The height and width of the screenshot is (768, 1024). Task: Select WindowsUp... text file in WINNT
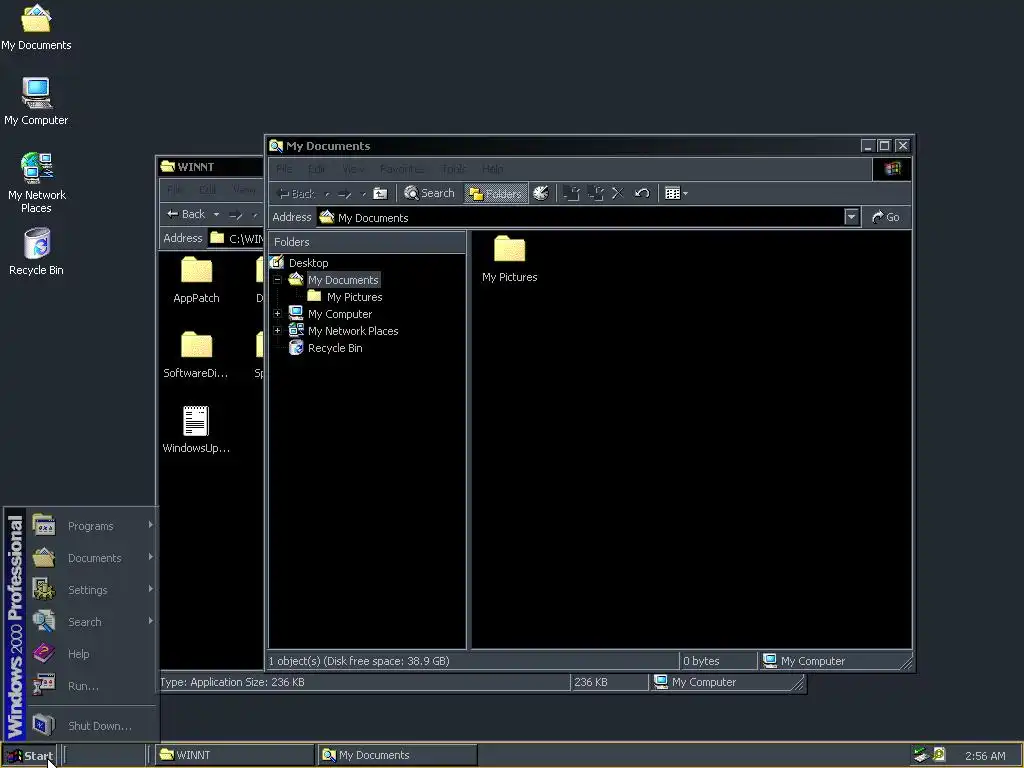pyautogui.click(x=196, y=430)
